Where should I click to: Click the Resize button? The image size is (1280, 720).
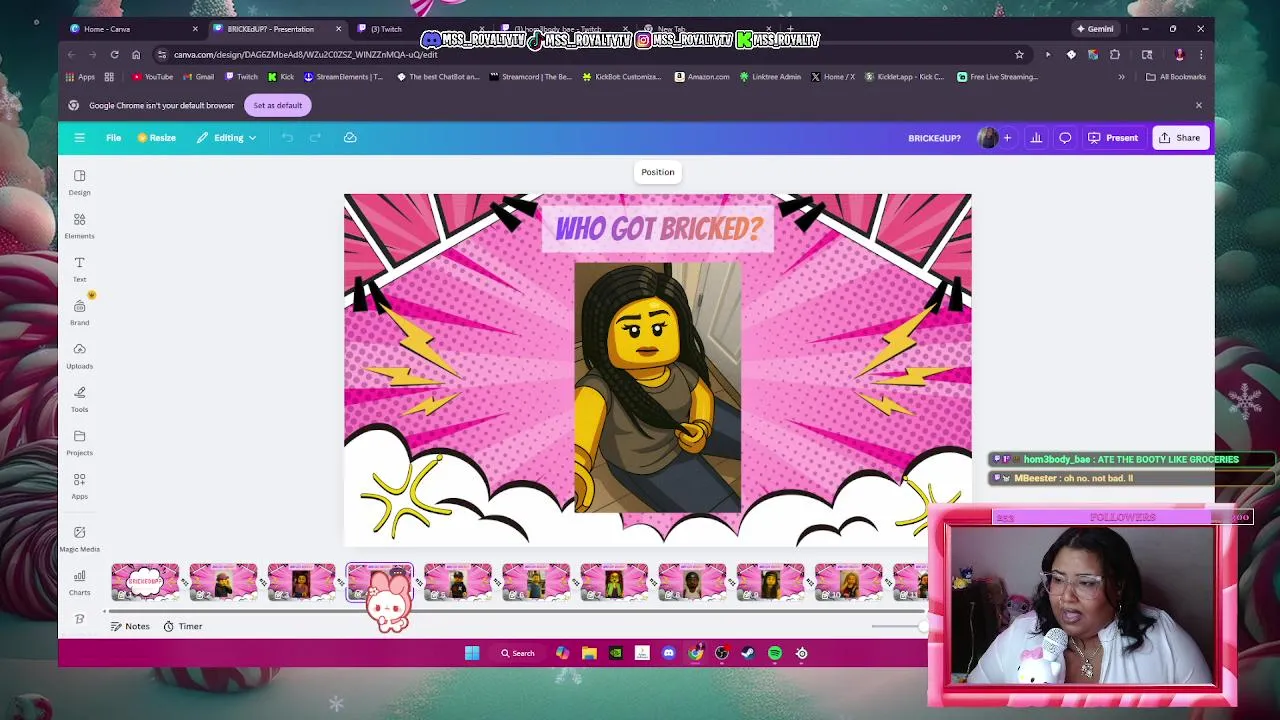click(x=156, y=138)
